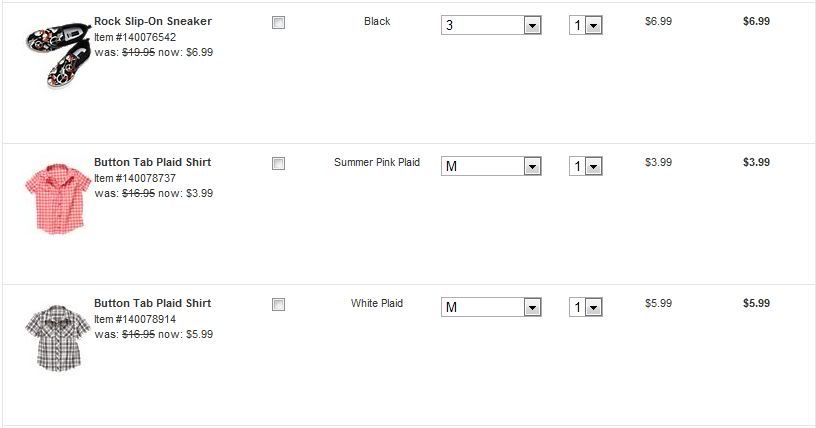
Task: Click the White Plaid color label
Action: 377,303
